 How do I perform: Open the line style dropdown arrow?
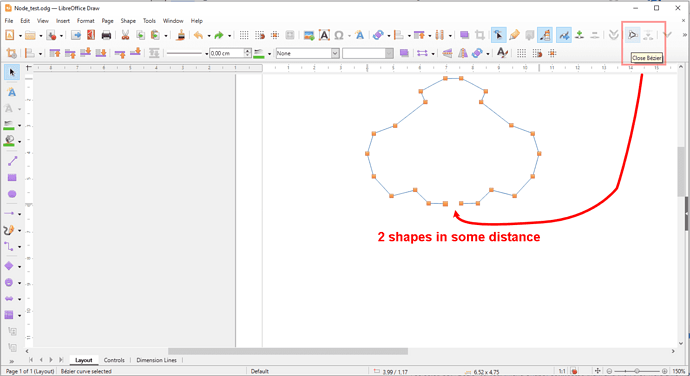click(206, 54)
